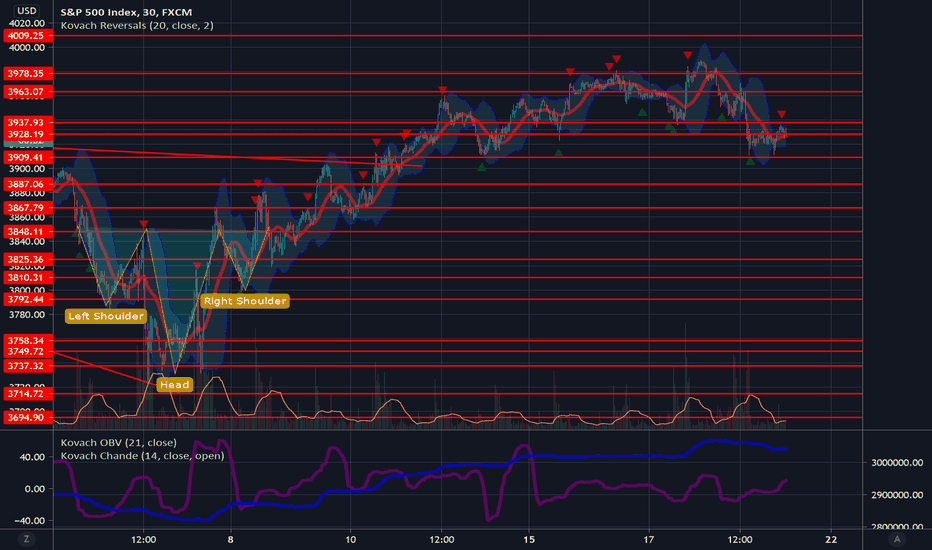Click the 0.00 oscillator scale value
This screenshot has width=932, height=550.
34,489
